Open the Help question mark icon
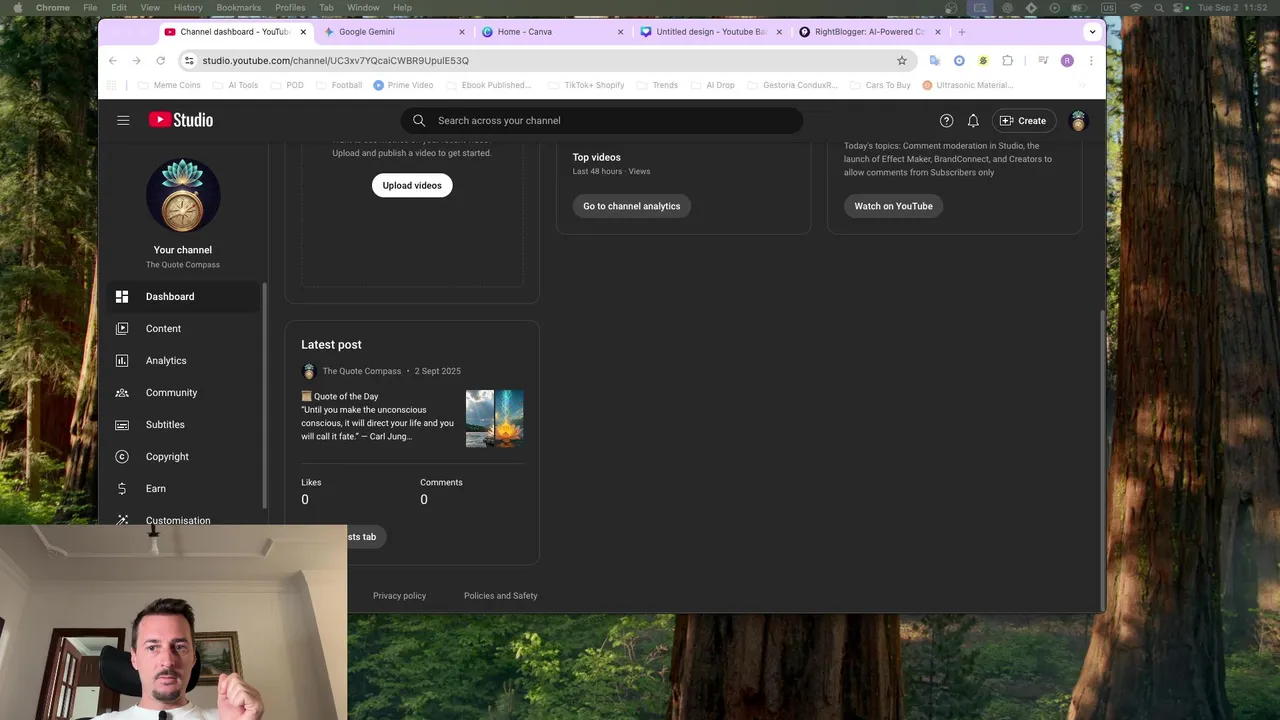Screen dimensions: 1280x720 [946, 121]
